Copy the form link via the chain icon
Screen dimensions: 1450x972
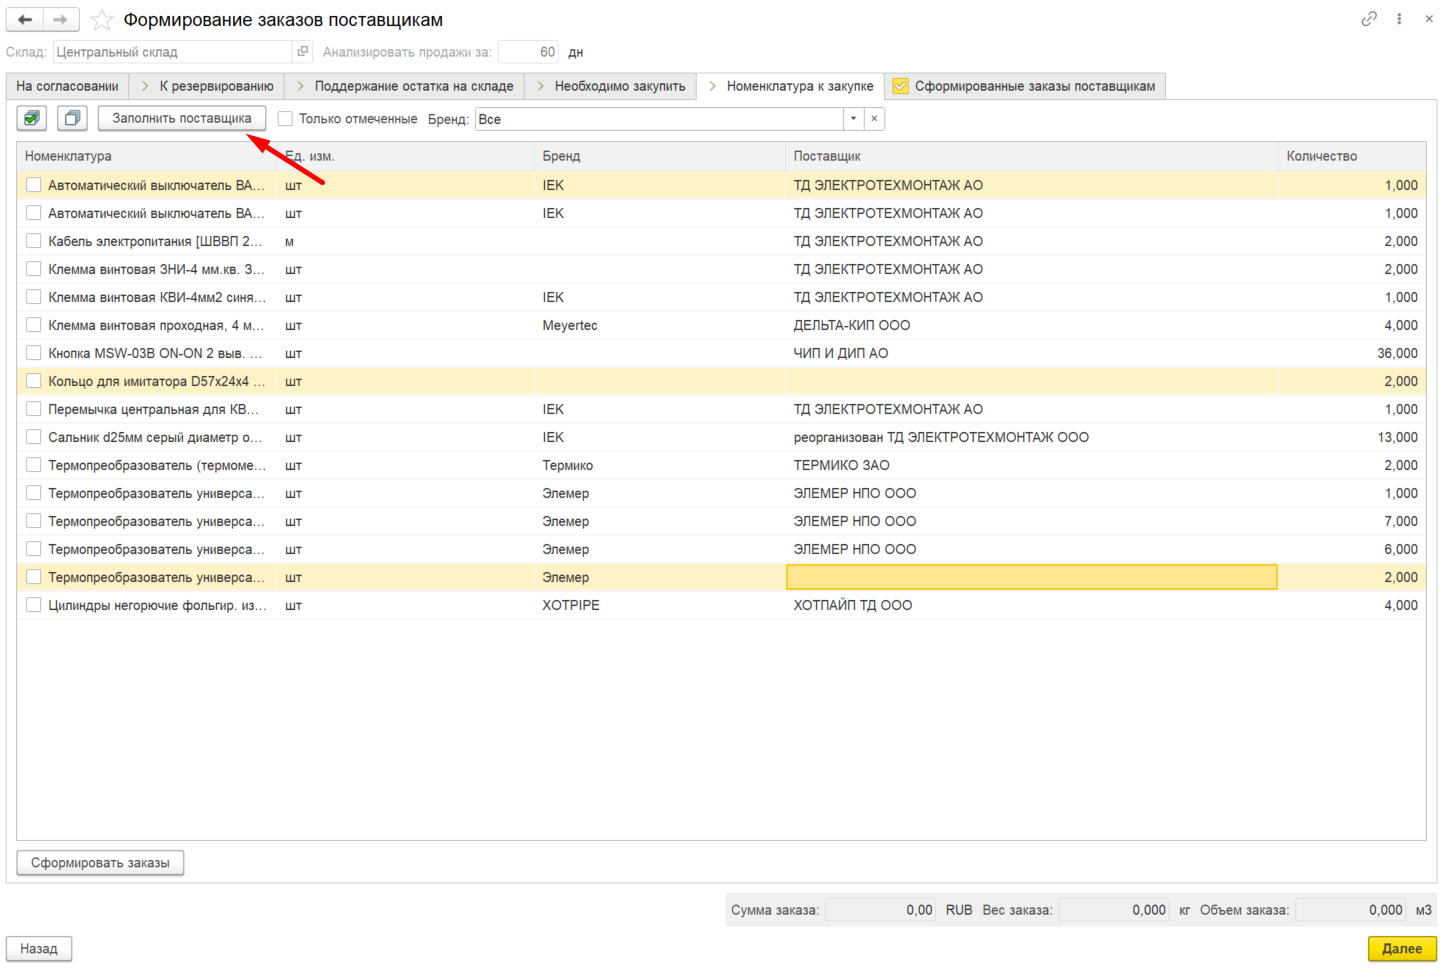click(1369, 19)
